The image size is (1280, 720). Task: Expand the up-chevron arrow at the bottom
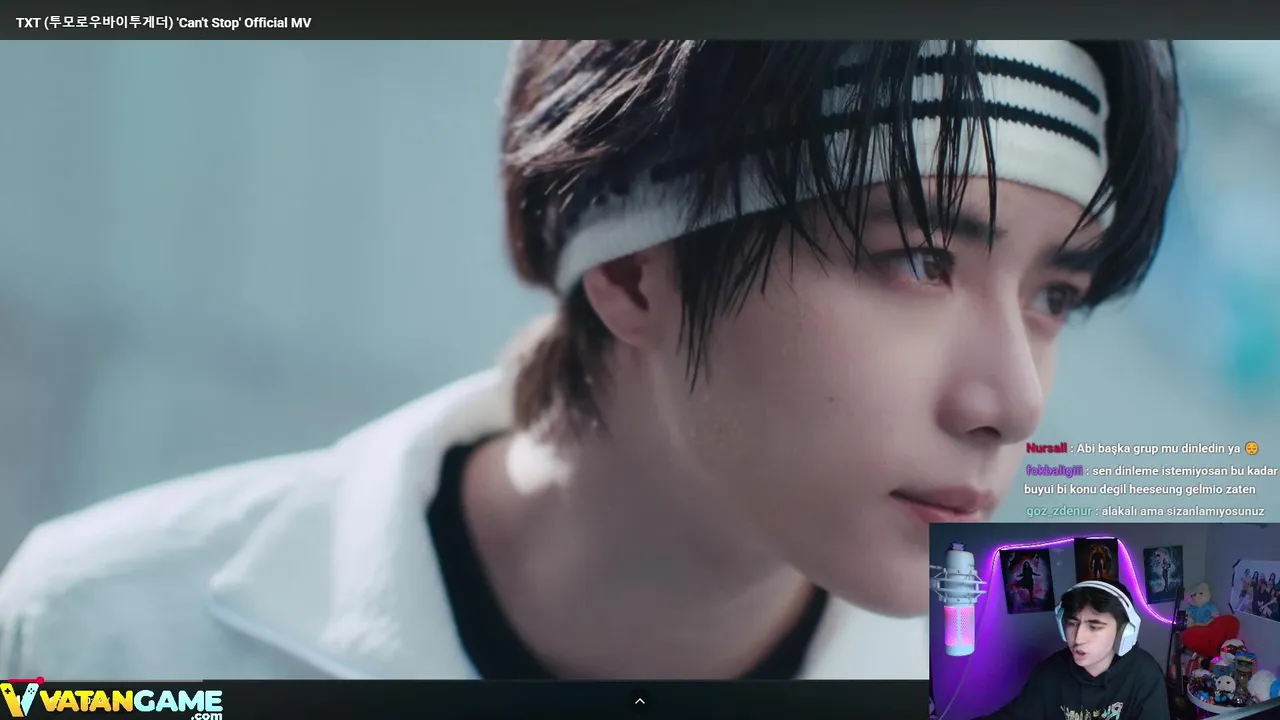click(640, 701)
